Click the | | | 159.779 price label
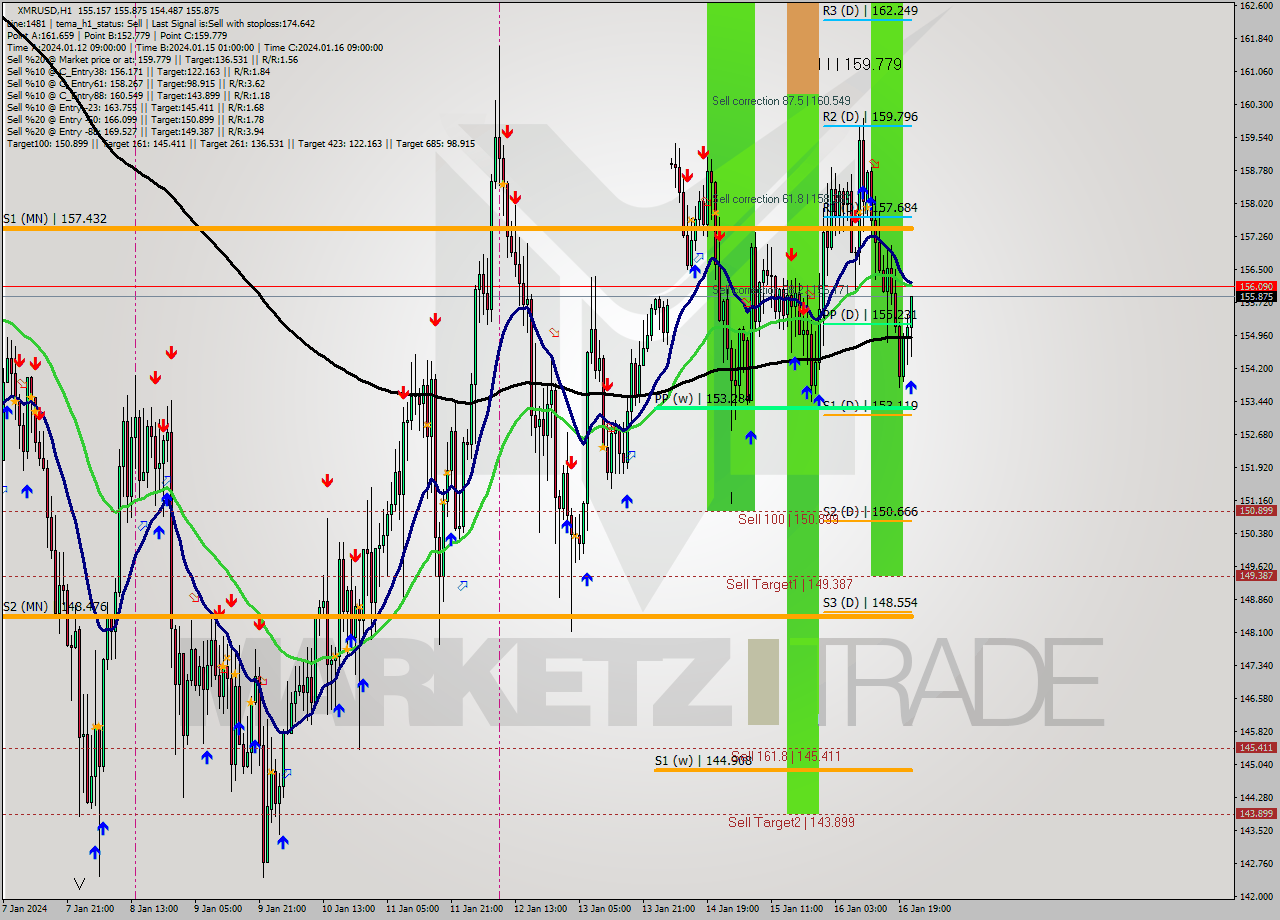Image resolution: width=1280 pixels, height=920 pixels. point(860,64)
